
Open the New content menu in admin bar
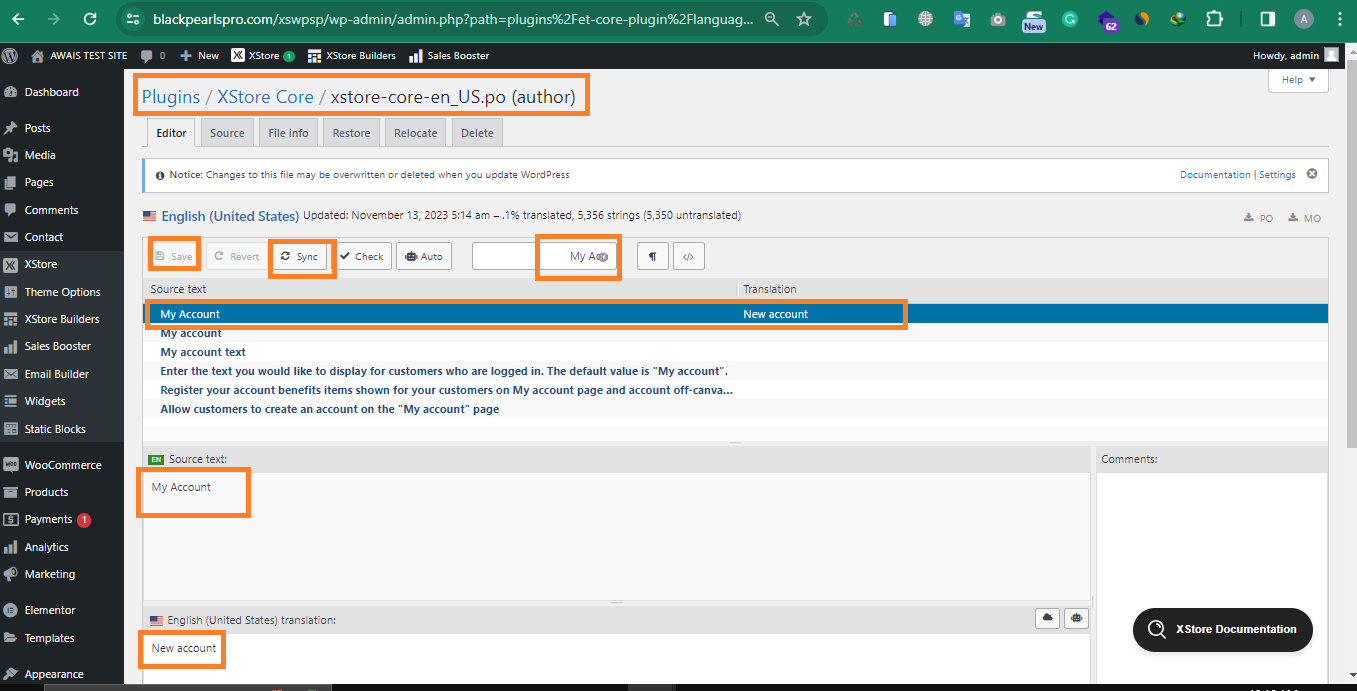tap(199, 55)
